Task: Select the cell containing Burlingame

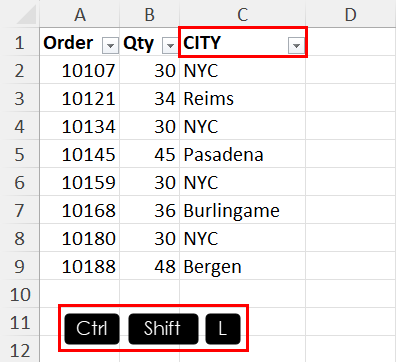Action: (x=243, y=210)
